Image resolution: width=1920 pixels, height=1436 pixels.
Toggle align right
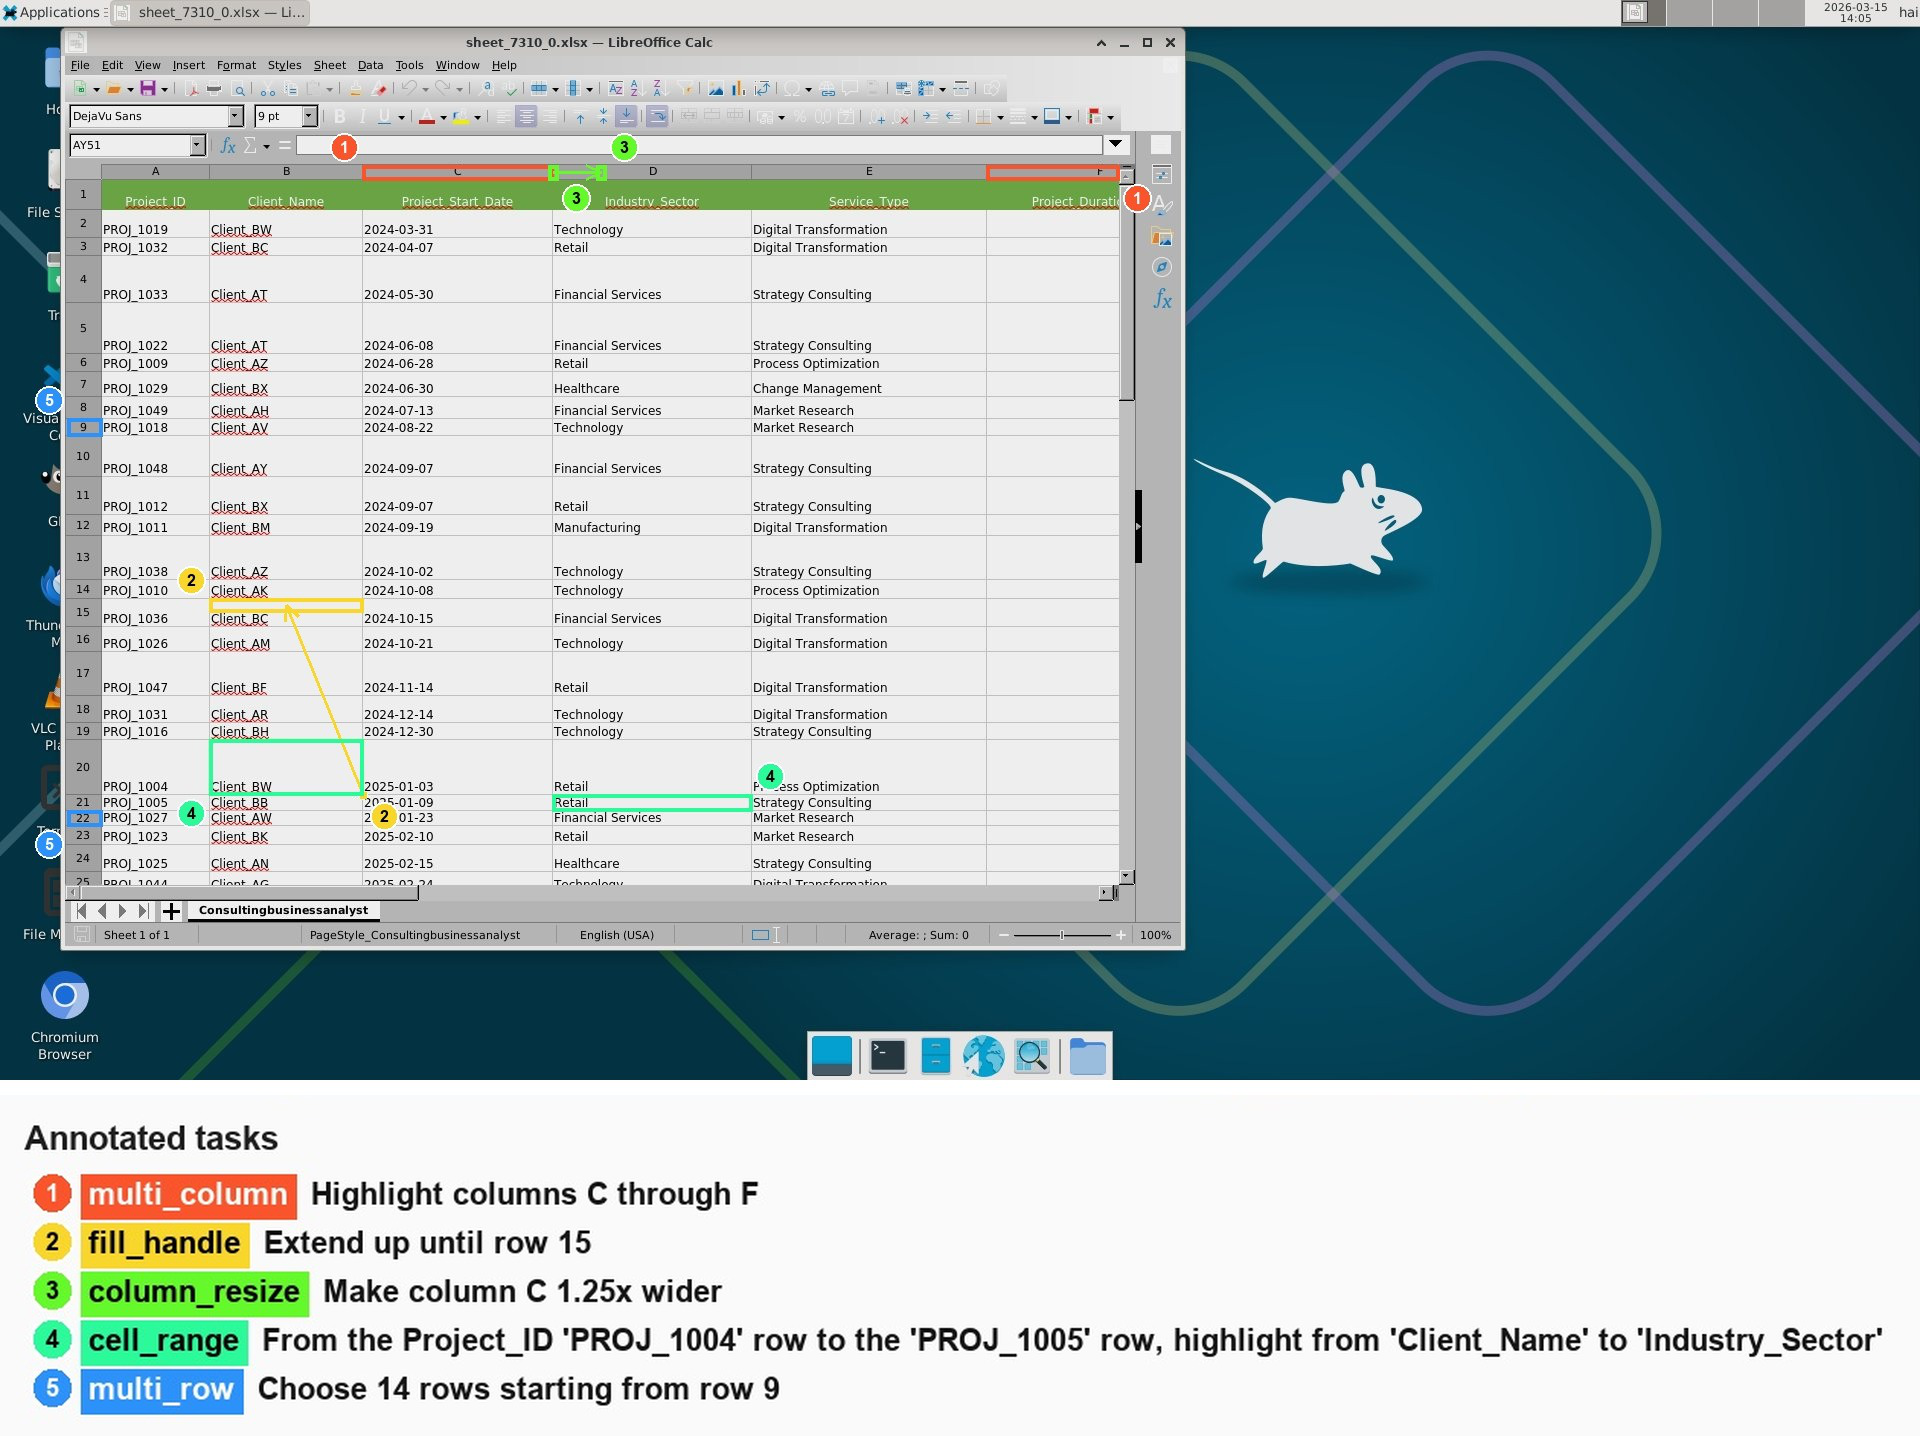point(550,117)
